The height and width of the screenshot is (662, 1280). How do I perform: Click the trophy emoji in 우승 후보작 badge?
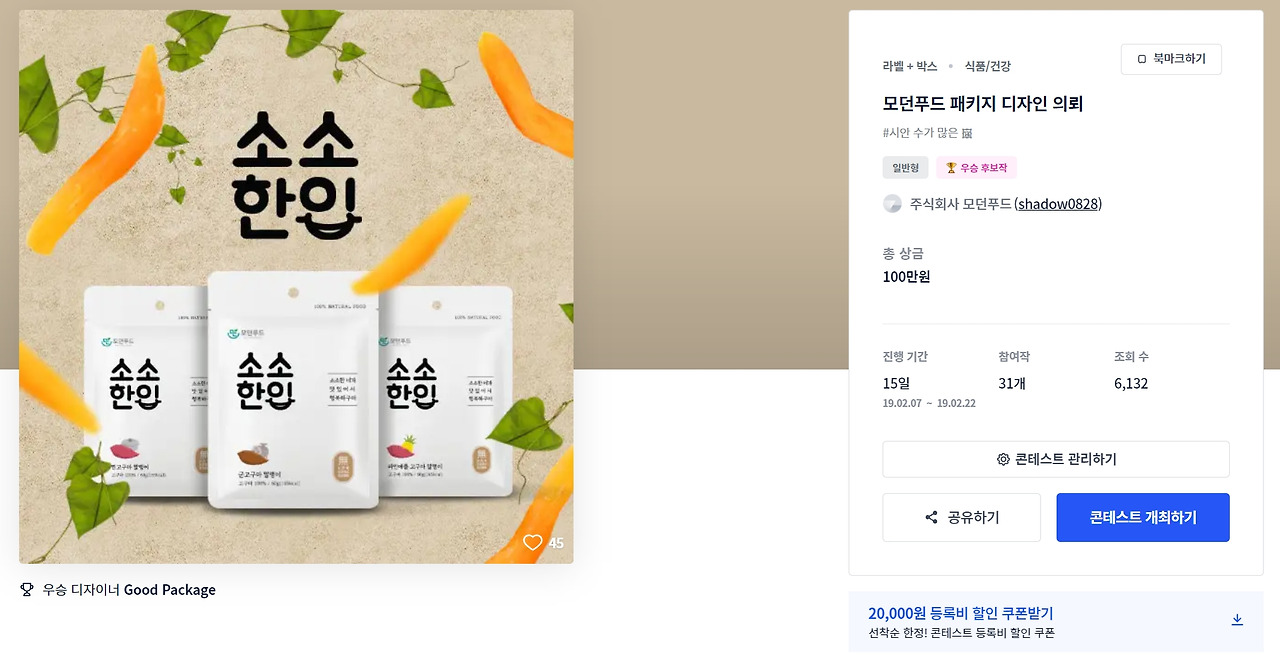pyautogui.click(x=951, y=168)
